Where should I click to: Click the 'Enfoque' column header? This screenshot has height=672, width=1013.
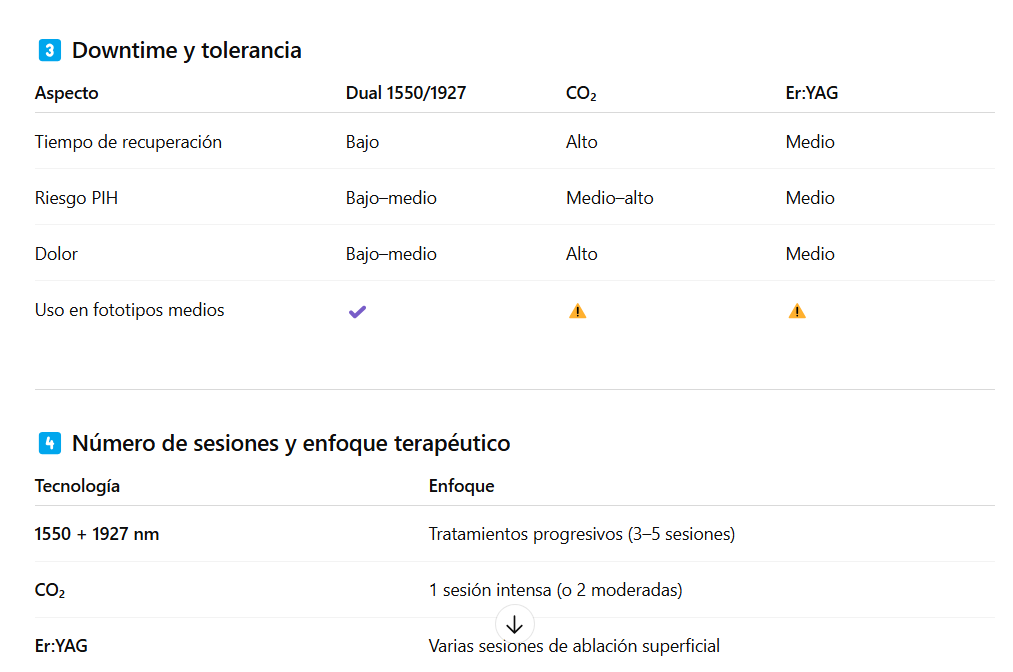coord(461,486)
